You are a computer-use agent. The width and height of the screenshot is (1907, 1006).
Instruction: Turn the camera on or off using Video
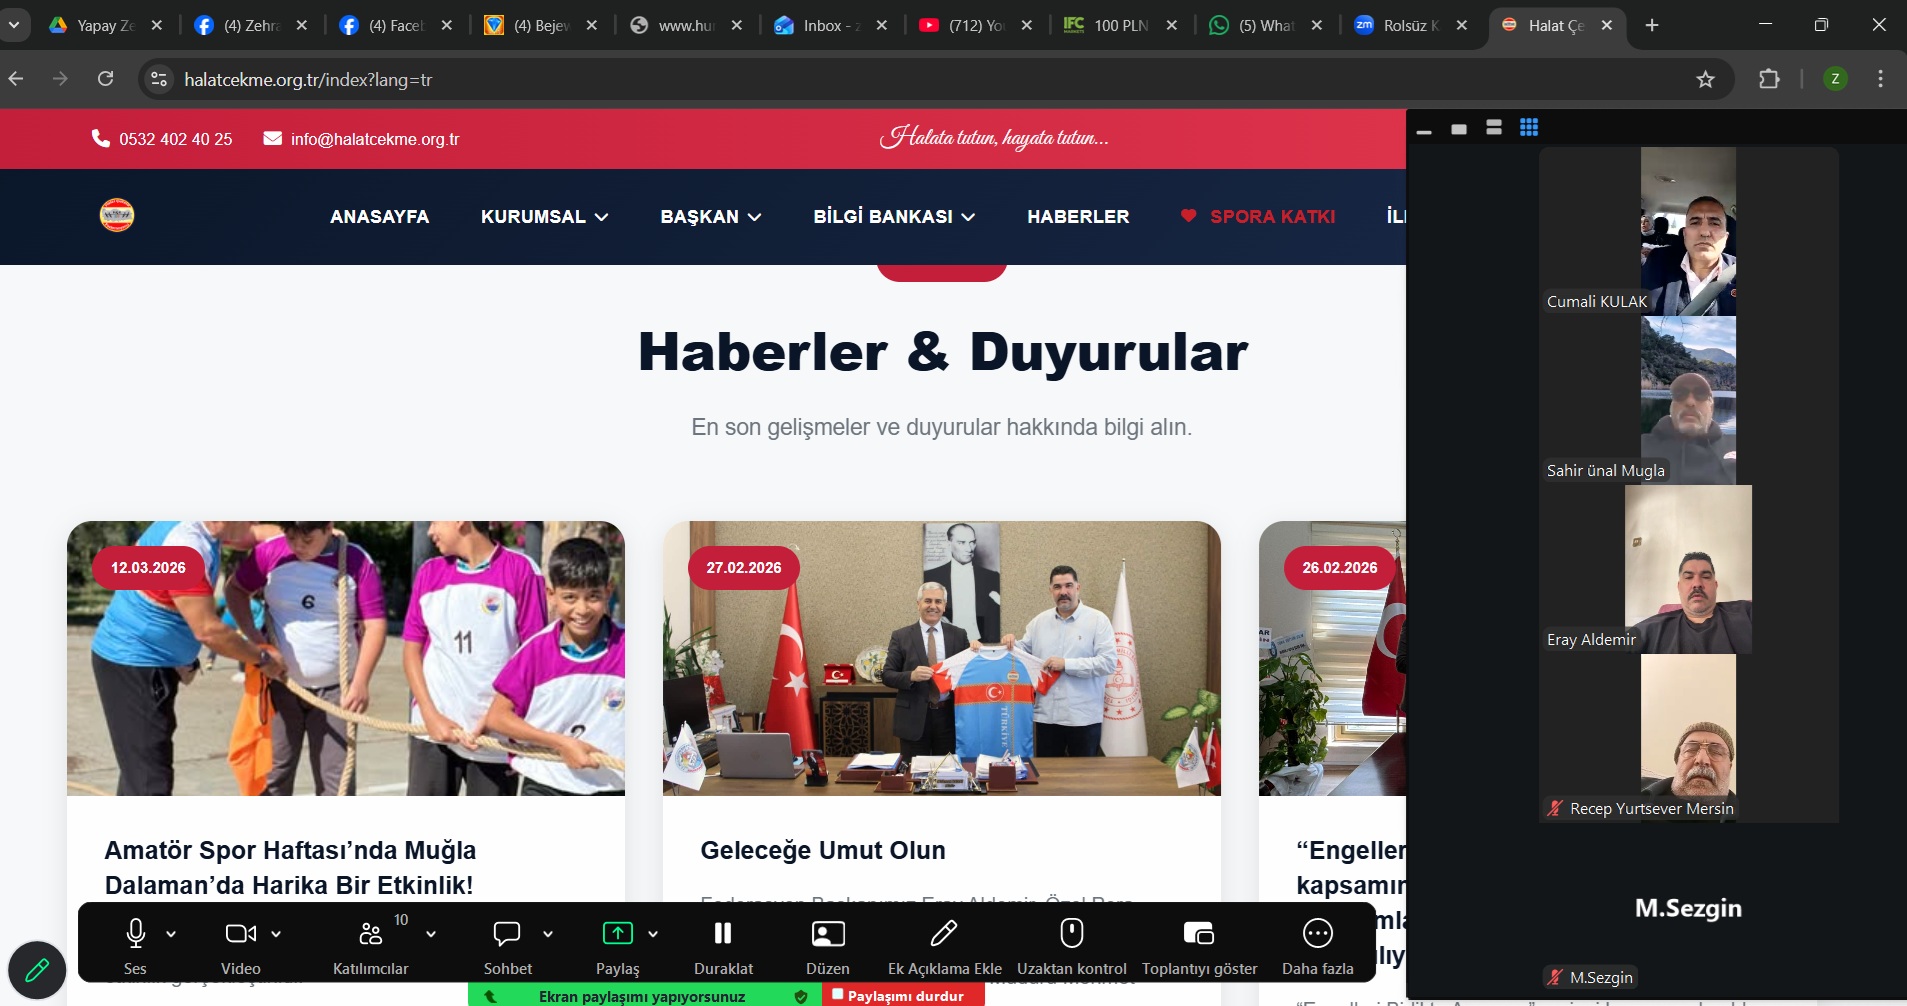click(x=240, y=933)
